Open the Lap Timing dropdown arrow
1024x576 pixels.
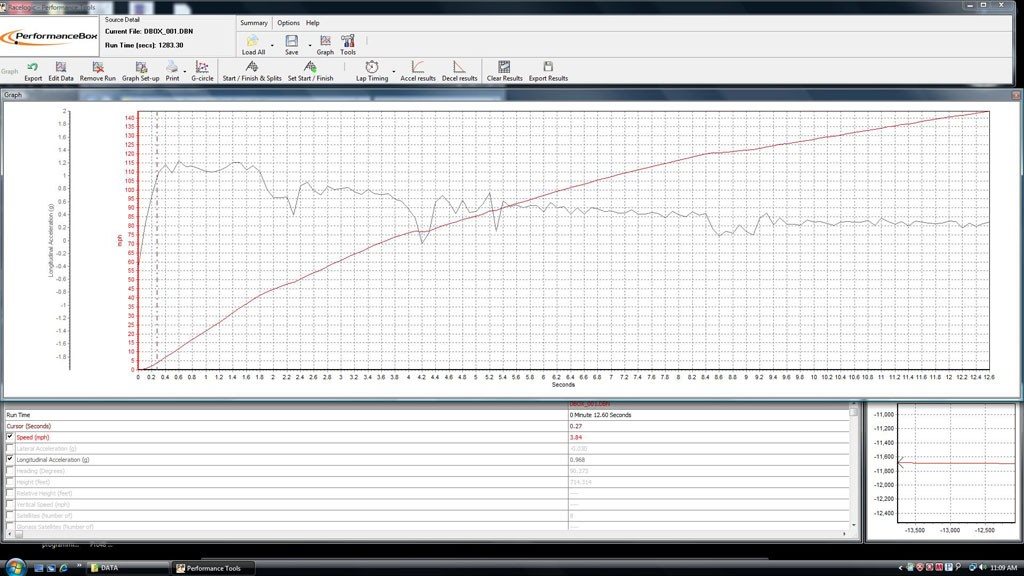coord(394,71)
